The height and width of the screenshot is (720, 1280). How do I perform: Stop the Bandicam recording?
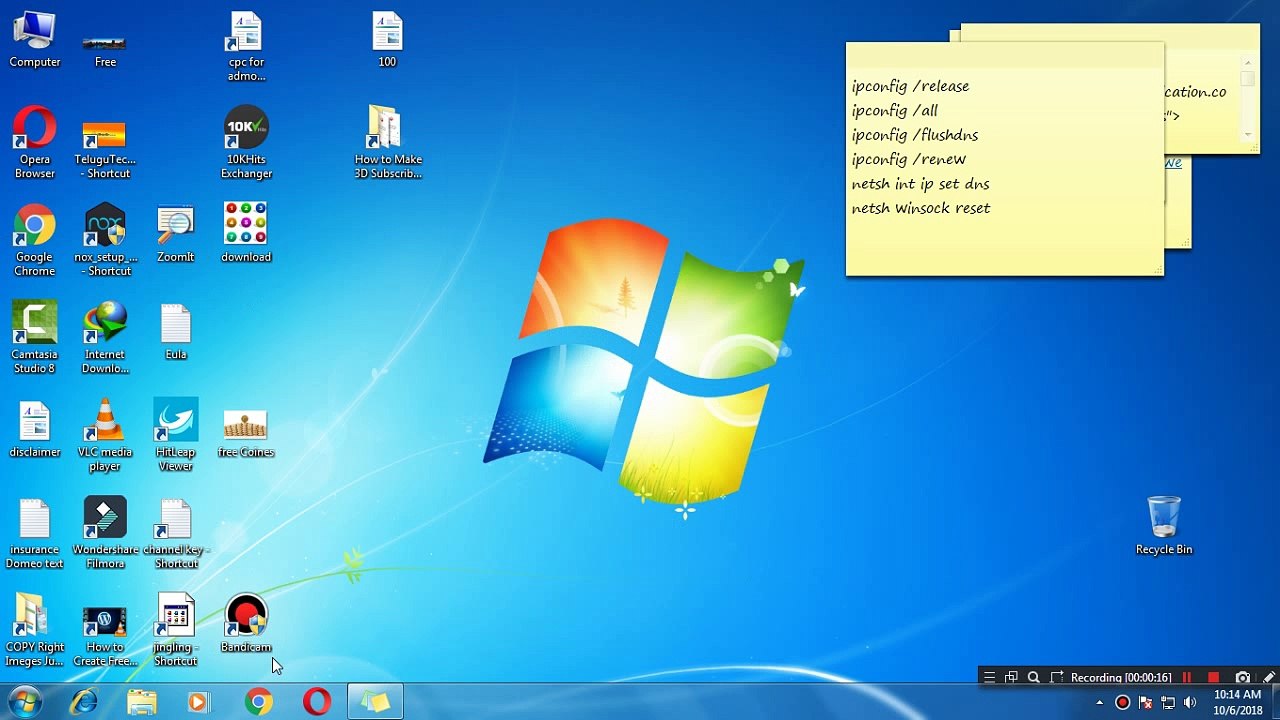point(1213,677)
